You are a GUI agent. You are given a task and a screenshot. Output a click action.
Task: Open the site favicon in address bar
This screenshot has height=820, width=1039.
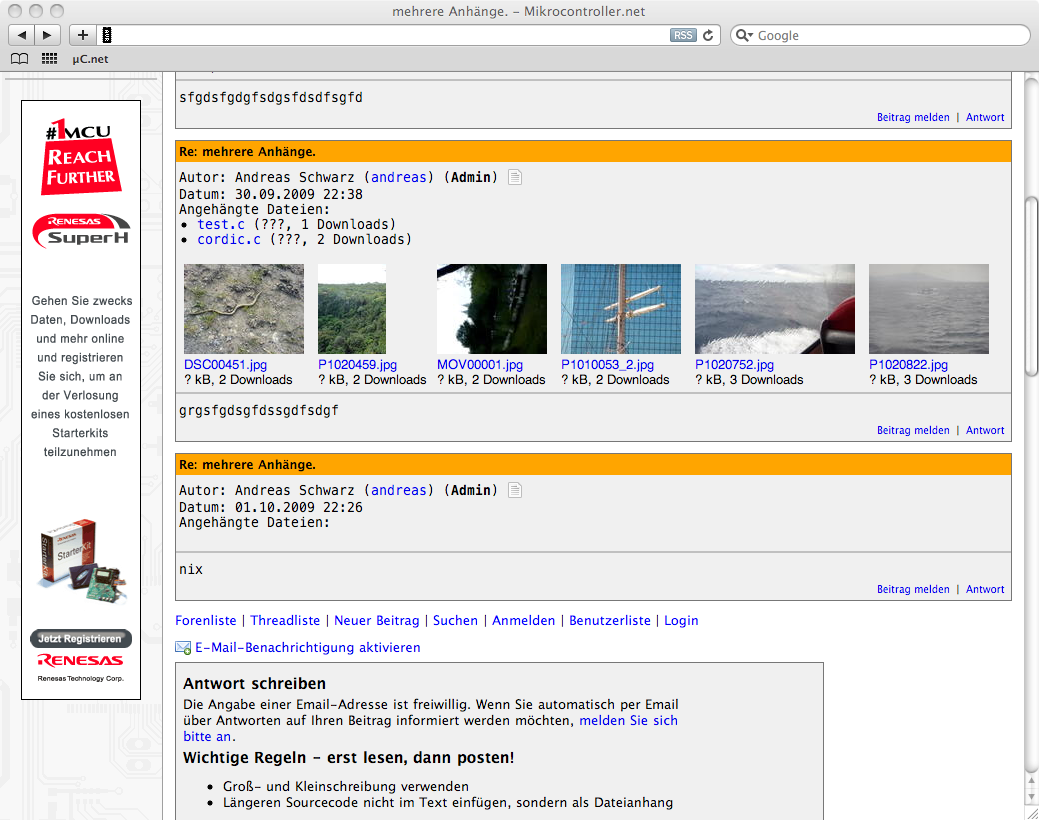click(107, 35)
